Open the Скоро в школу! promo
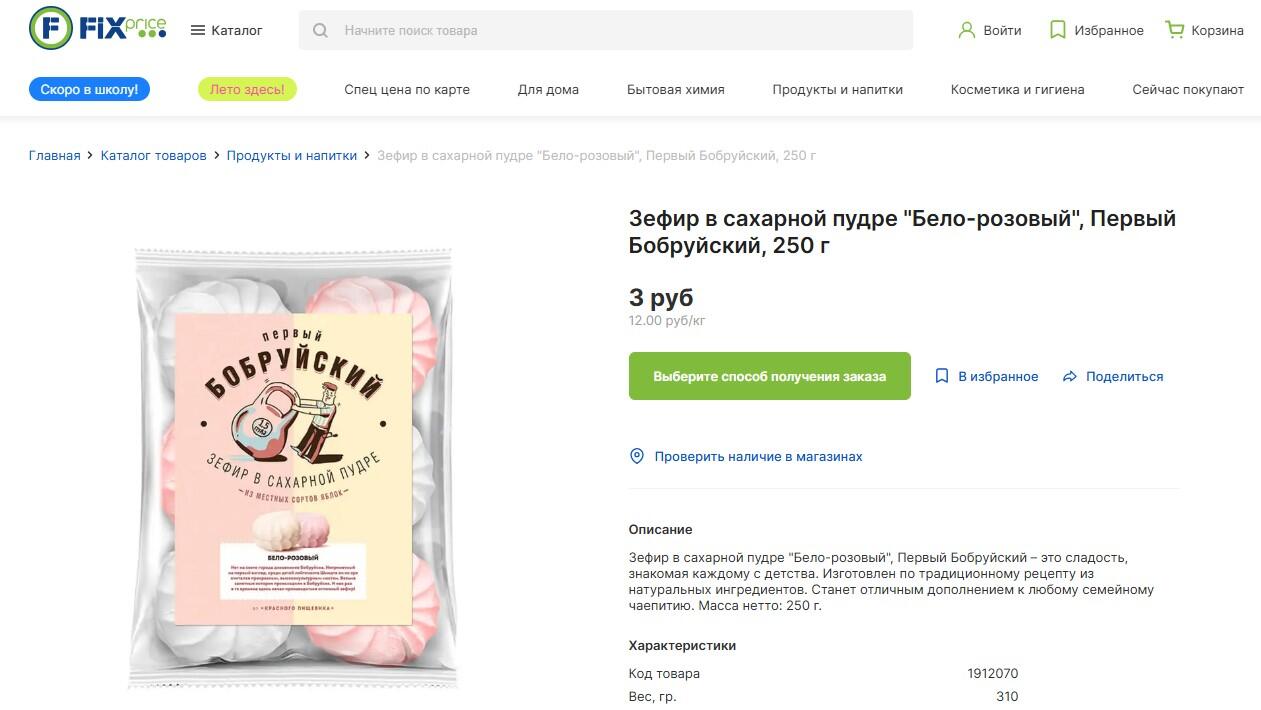 [x=90, y=90]
